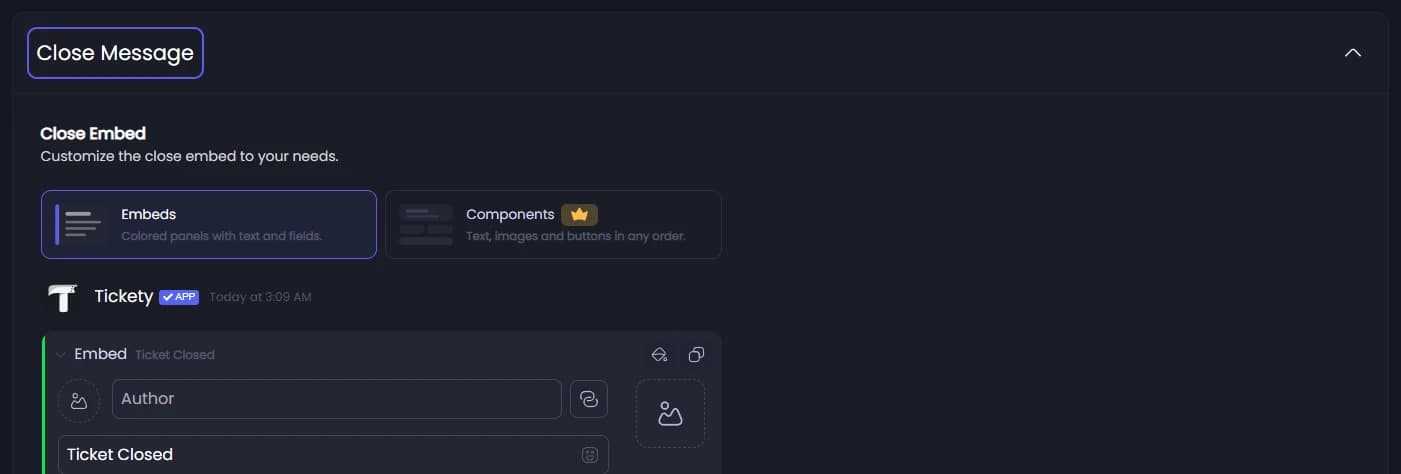This screenshot has width=1401, height=474.
Task: Click the Tickety bot username
Action: [x=124, y=296]
